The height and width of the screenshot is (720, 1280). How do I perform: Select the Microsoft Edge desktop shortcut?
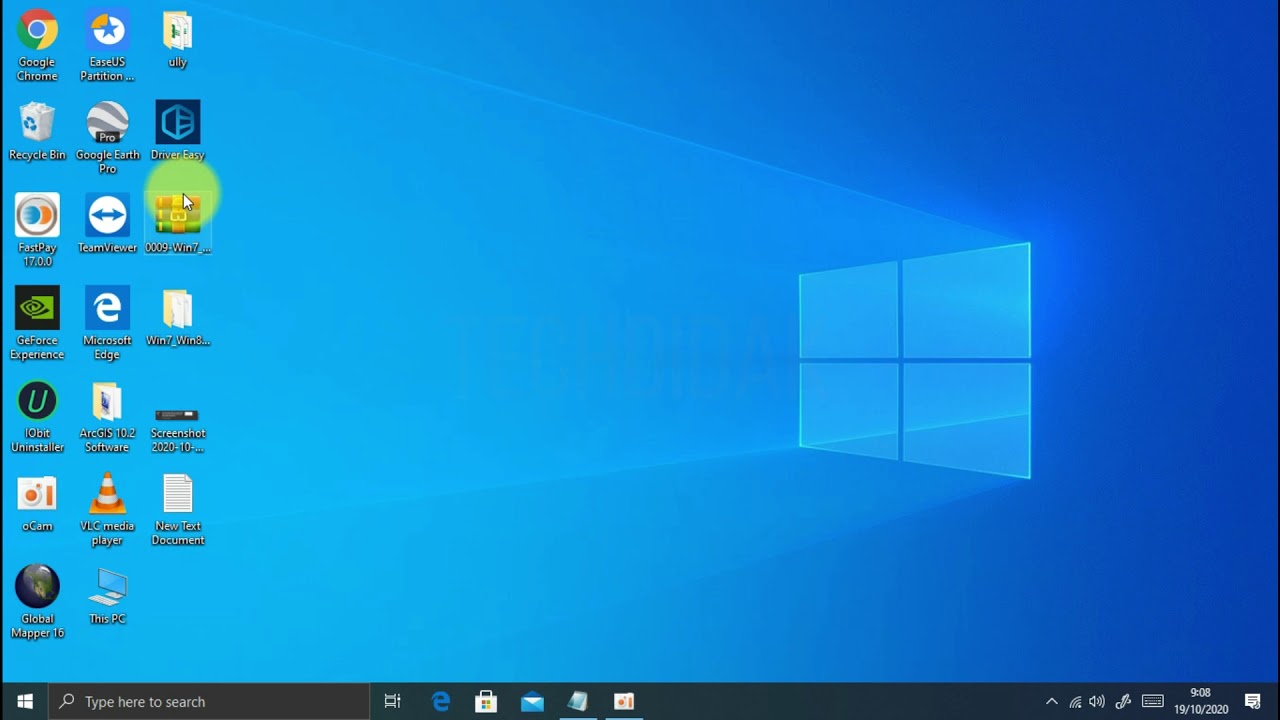click(107, 324)
